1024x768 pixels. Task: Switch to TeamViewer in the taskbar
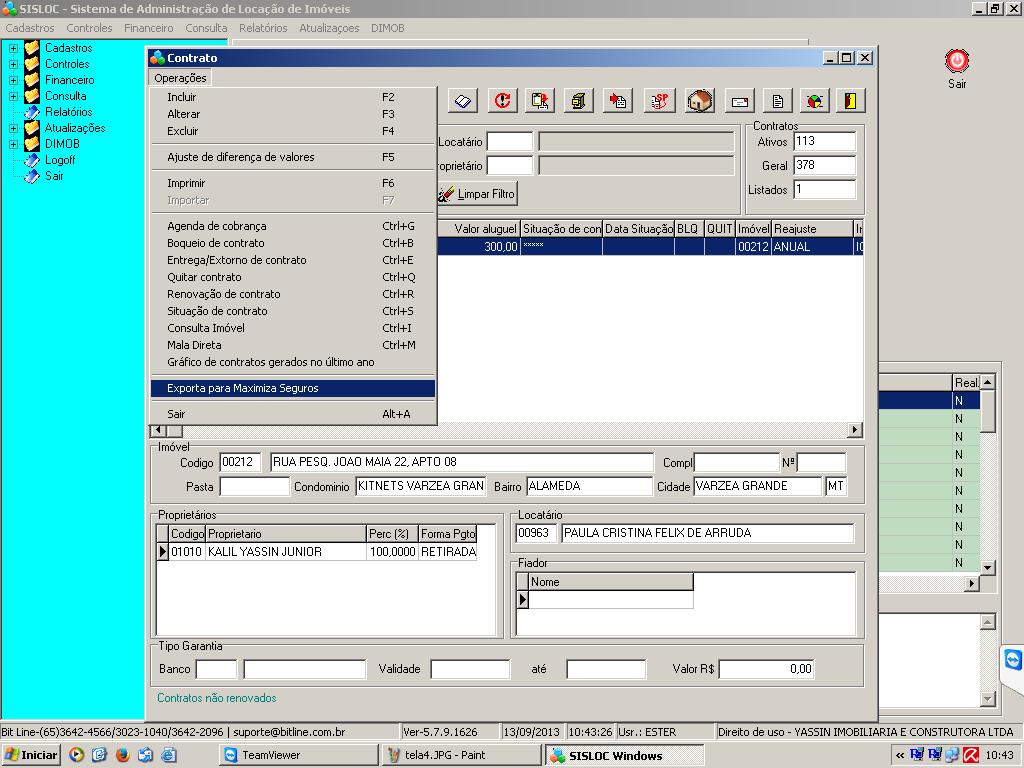pyautogui.click(x=298, y=755)
